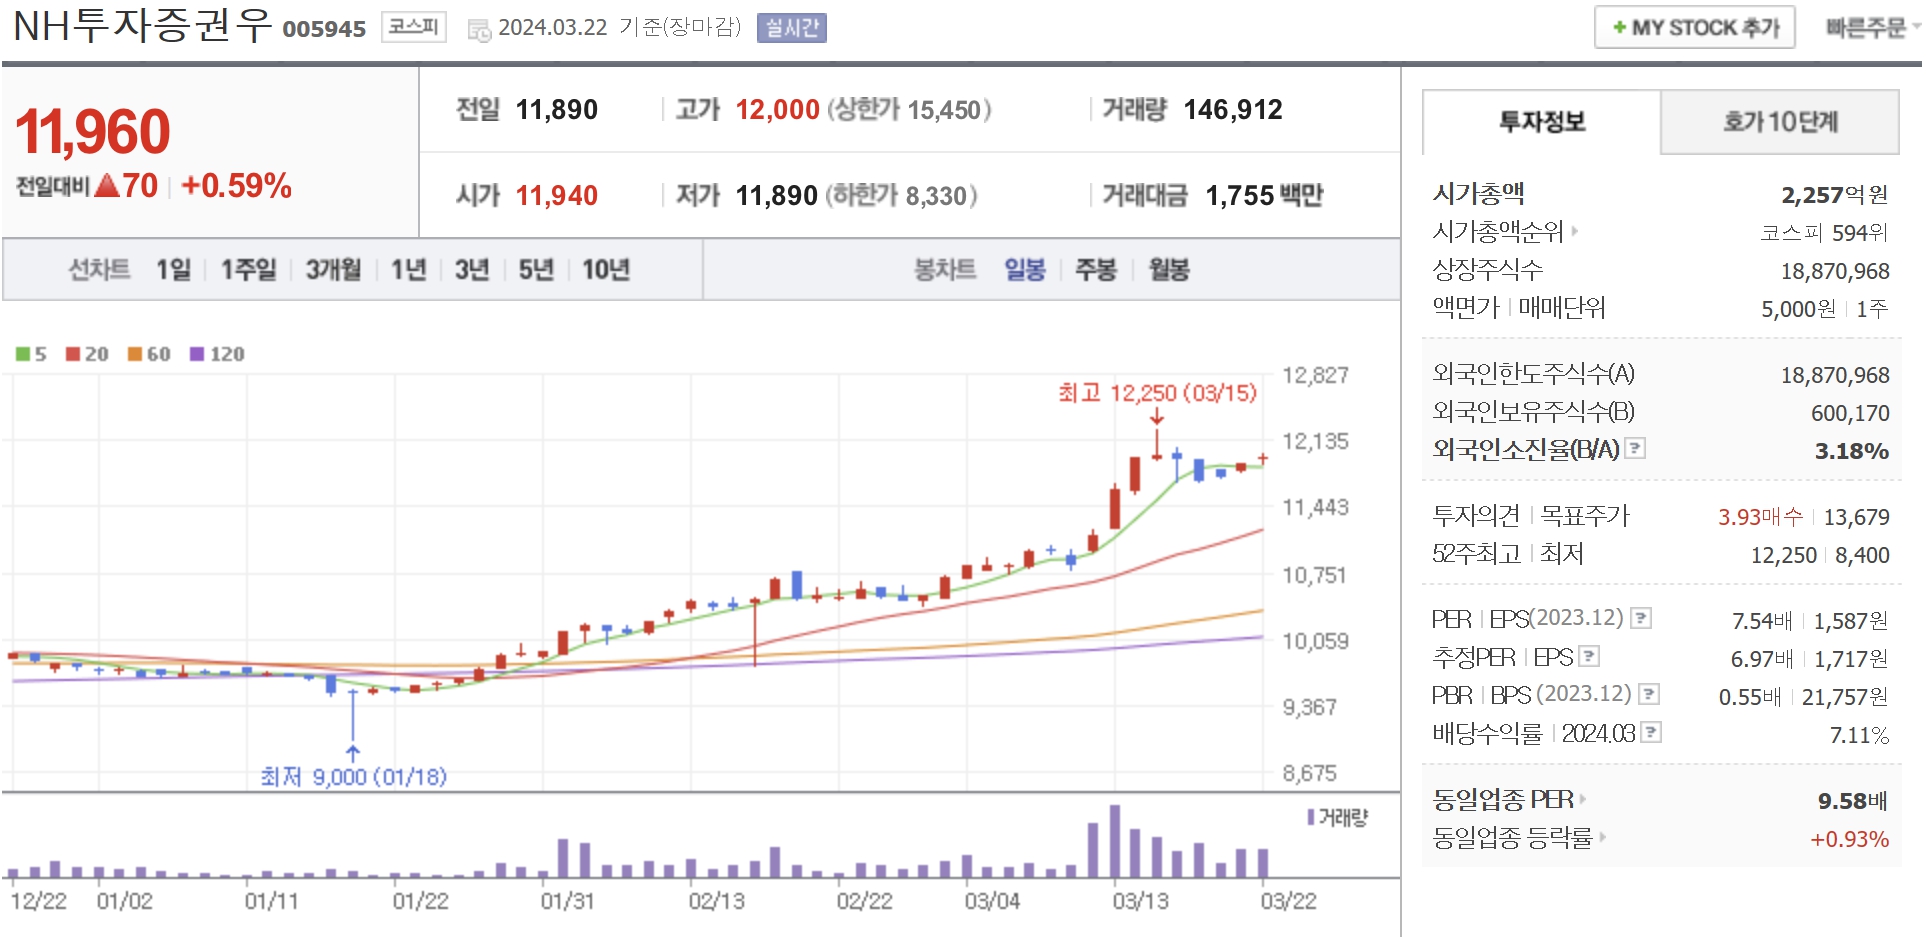Select the 1년 line chart period
Screen dimensions: 1926x937
coord(408,269)
